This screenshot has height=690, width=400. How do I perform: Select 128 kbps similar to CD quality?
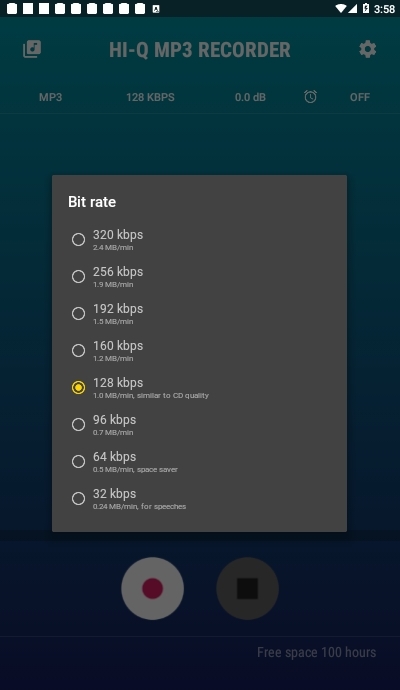click(199, 387)
